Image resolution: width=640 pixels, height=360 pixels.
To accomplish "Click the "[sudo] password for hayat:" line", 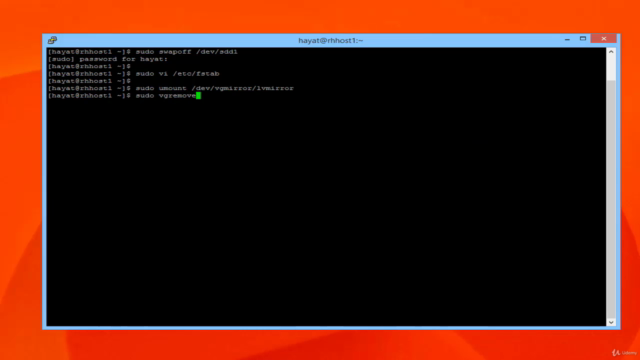I will [108, 59].
